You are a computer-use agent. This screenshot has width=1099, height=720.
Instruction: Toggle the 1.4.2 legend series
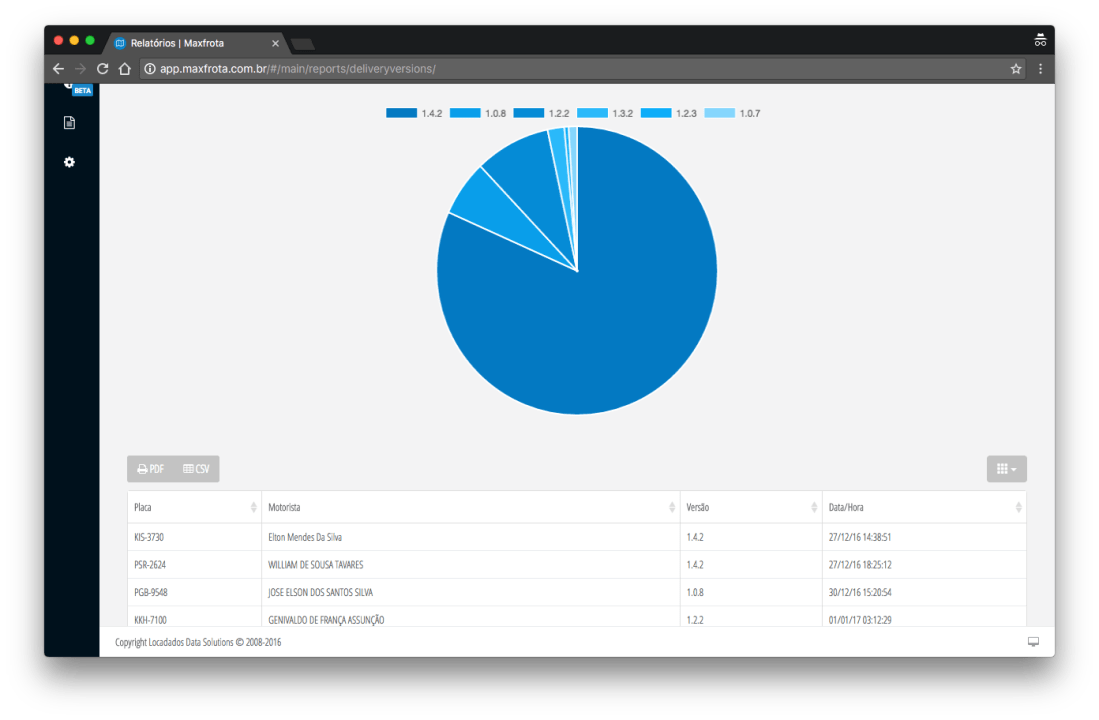414,114
